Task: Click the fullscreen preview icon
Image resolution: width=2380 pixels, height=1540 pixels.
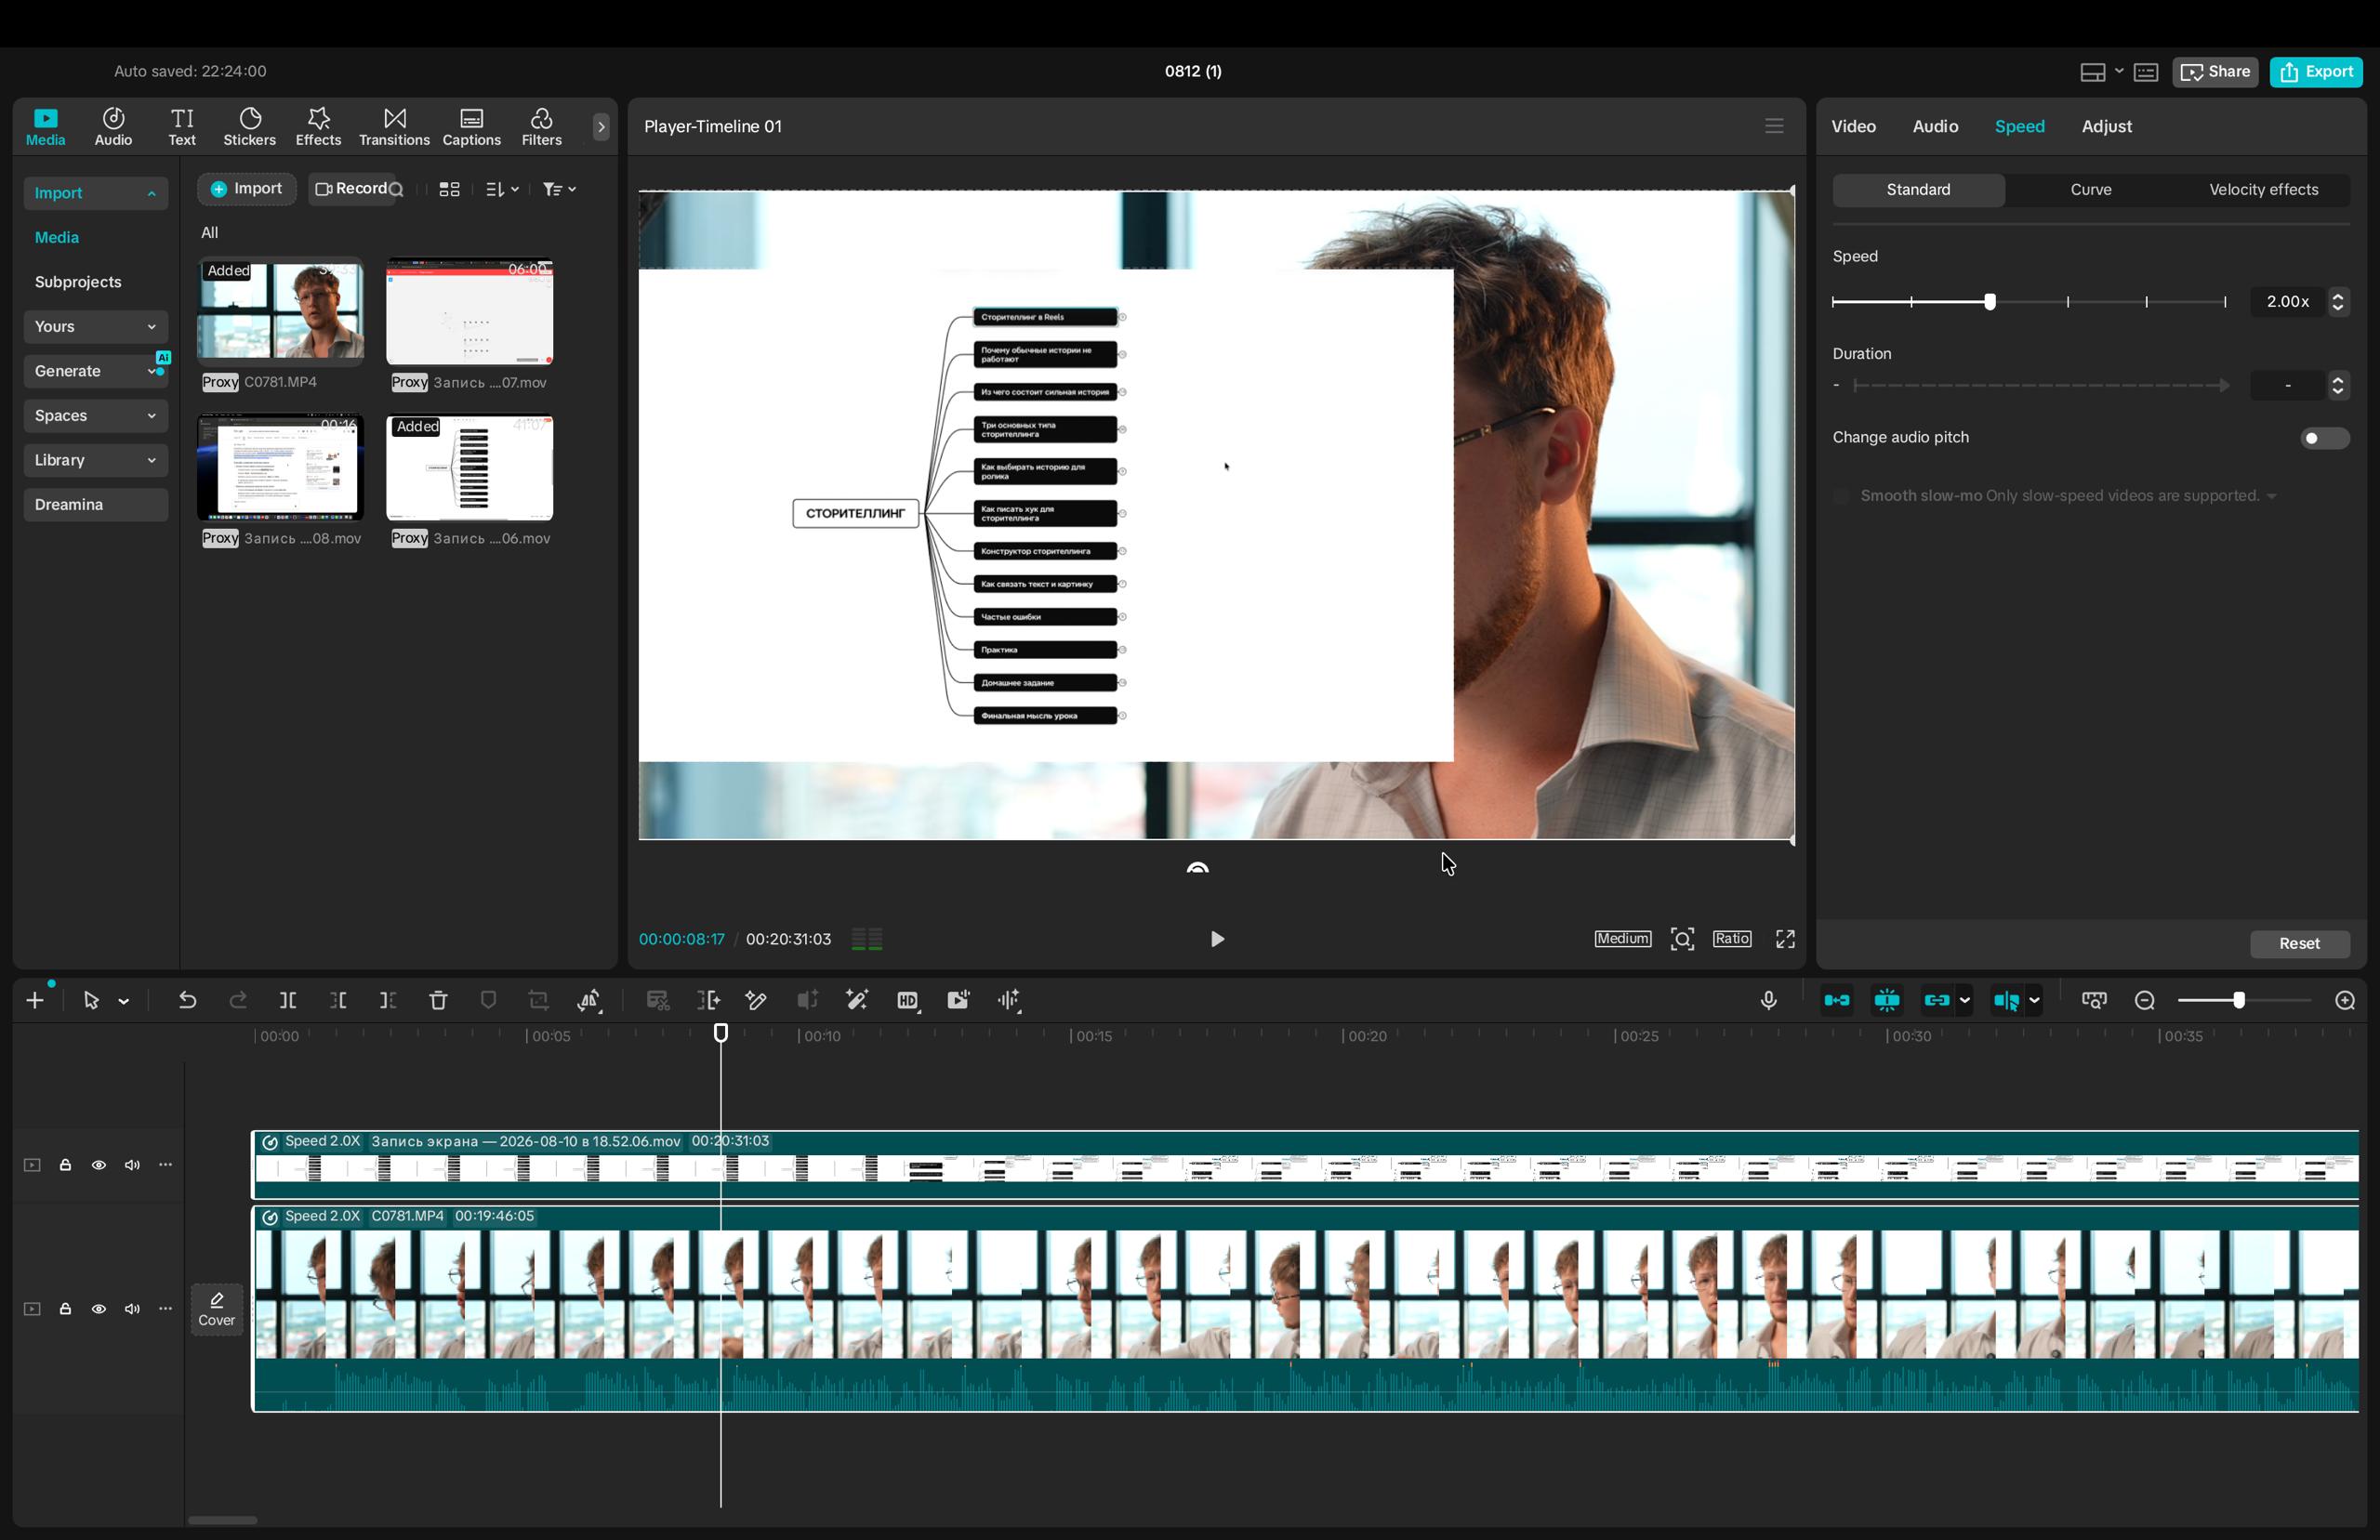Action: (x=1785, y=939)
